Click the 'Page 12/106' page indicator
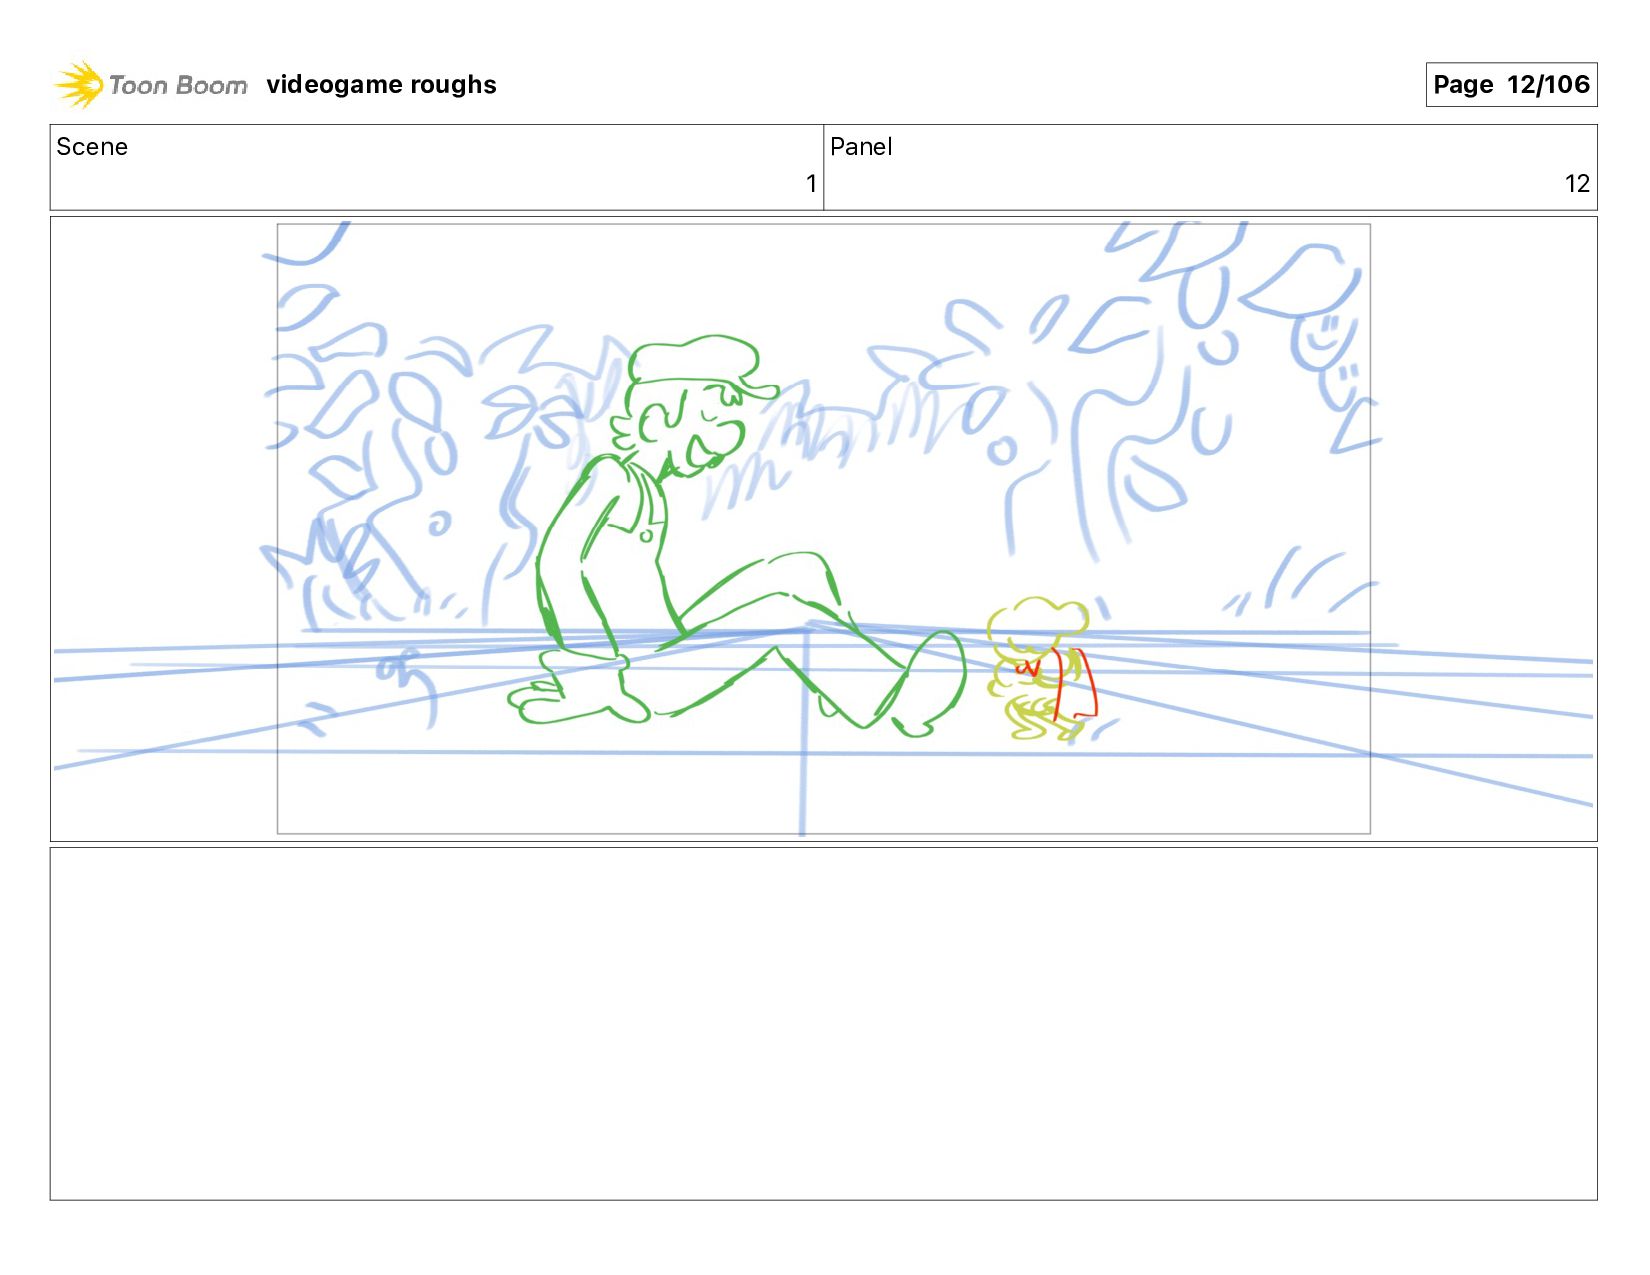This screenshot has height=1275, width=1650. tap(1511, 84)
